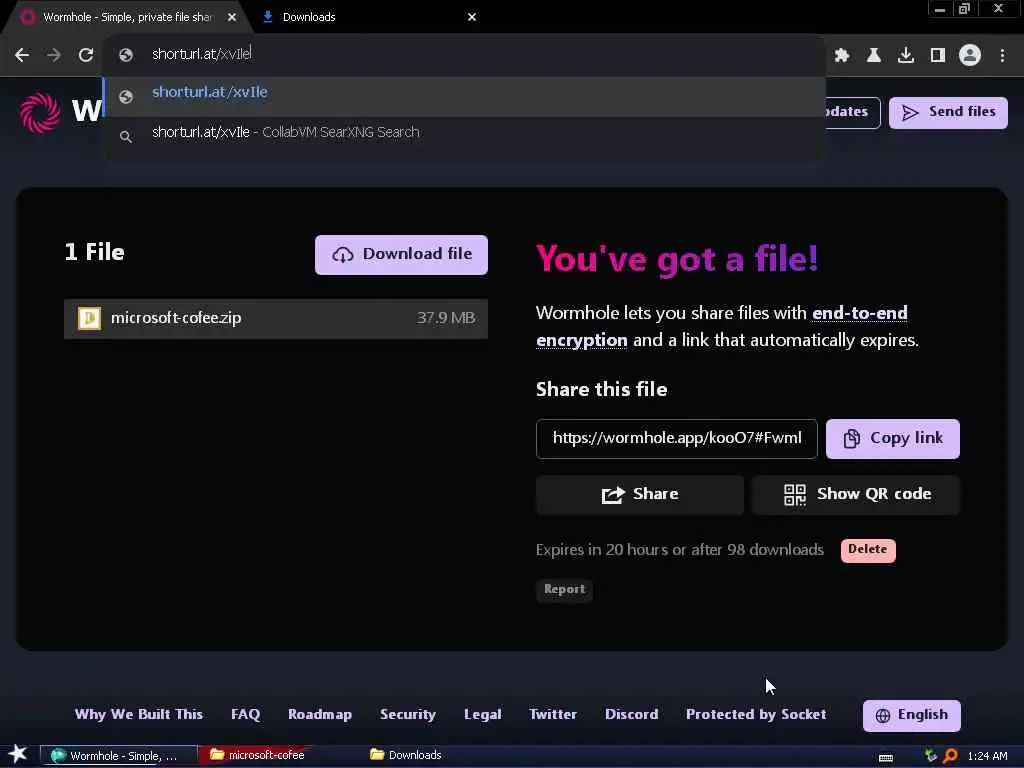Click the keyboard tray icon
The height and width of the screenshot is (768, 1024).
pos(886,756)
